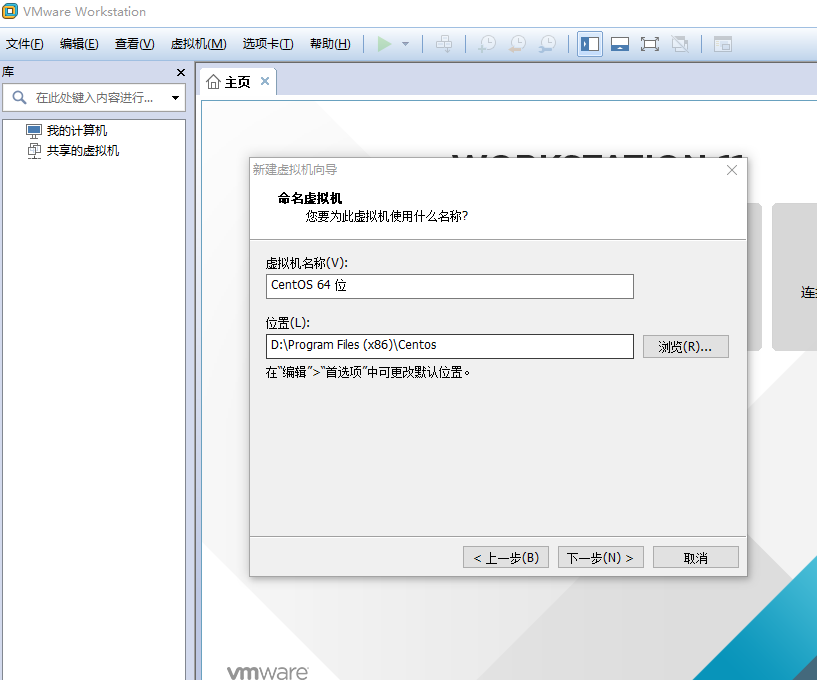The width and height of the screenshot is (817, 680).
Task: Switch to the 主页 tab
Action: click(238, 82)
